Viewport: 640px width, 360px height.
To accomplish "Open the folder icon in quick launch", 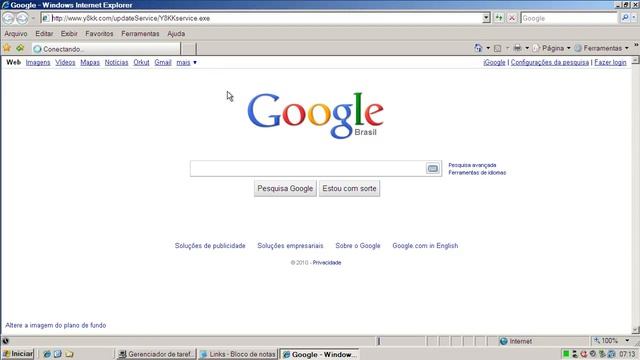I will [x=69, y=354].
